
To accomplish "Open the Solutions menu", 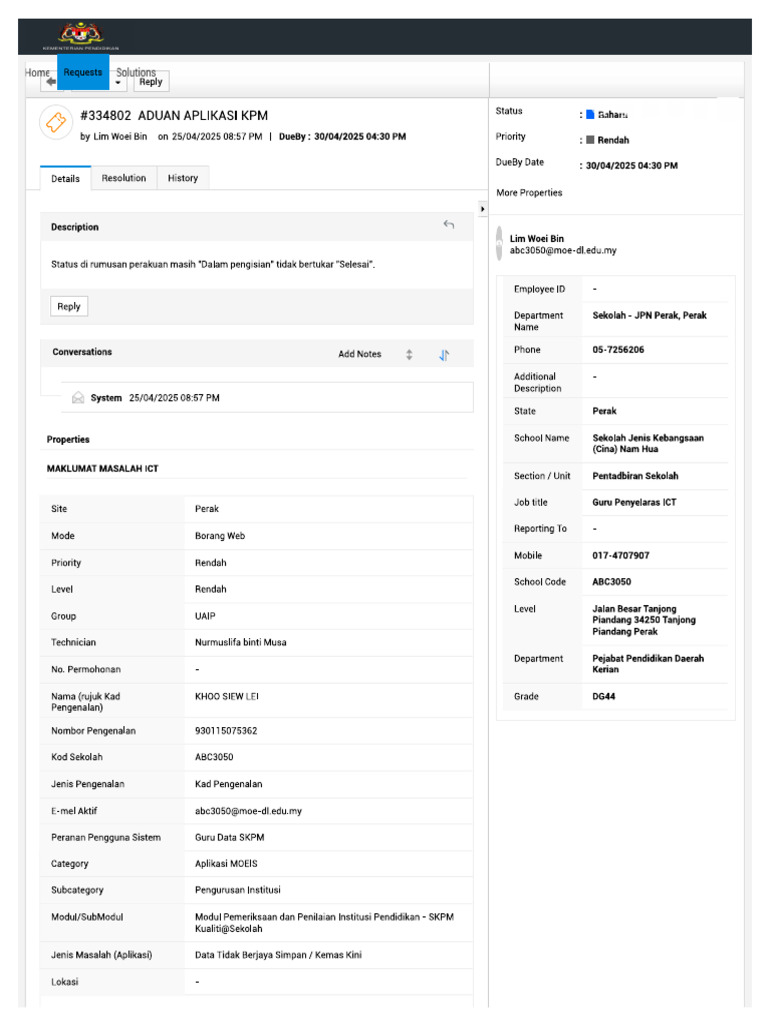I will tap(136, 72).
